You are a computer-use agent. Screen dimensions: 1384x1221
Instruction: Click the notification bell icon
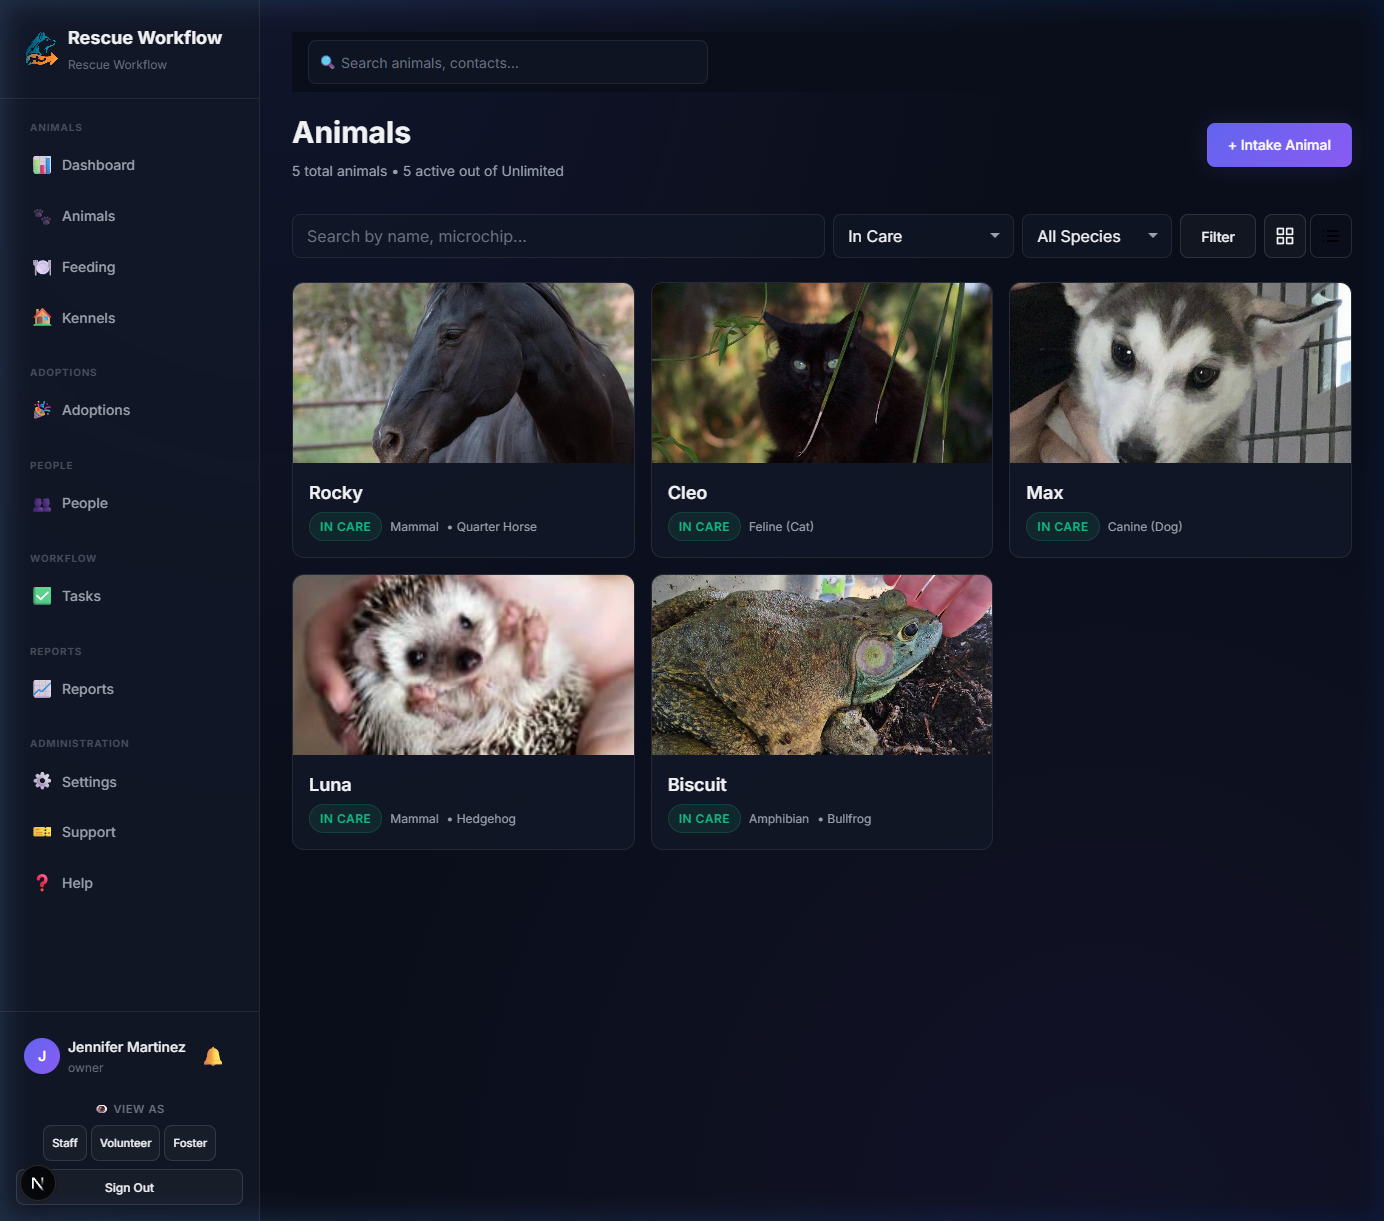(x=213, y=1056)
